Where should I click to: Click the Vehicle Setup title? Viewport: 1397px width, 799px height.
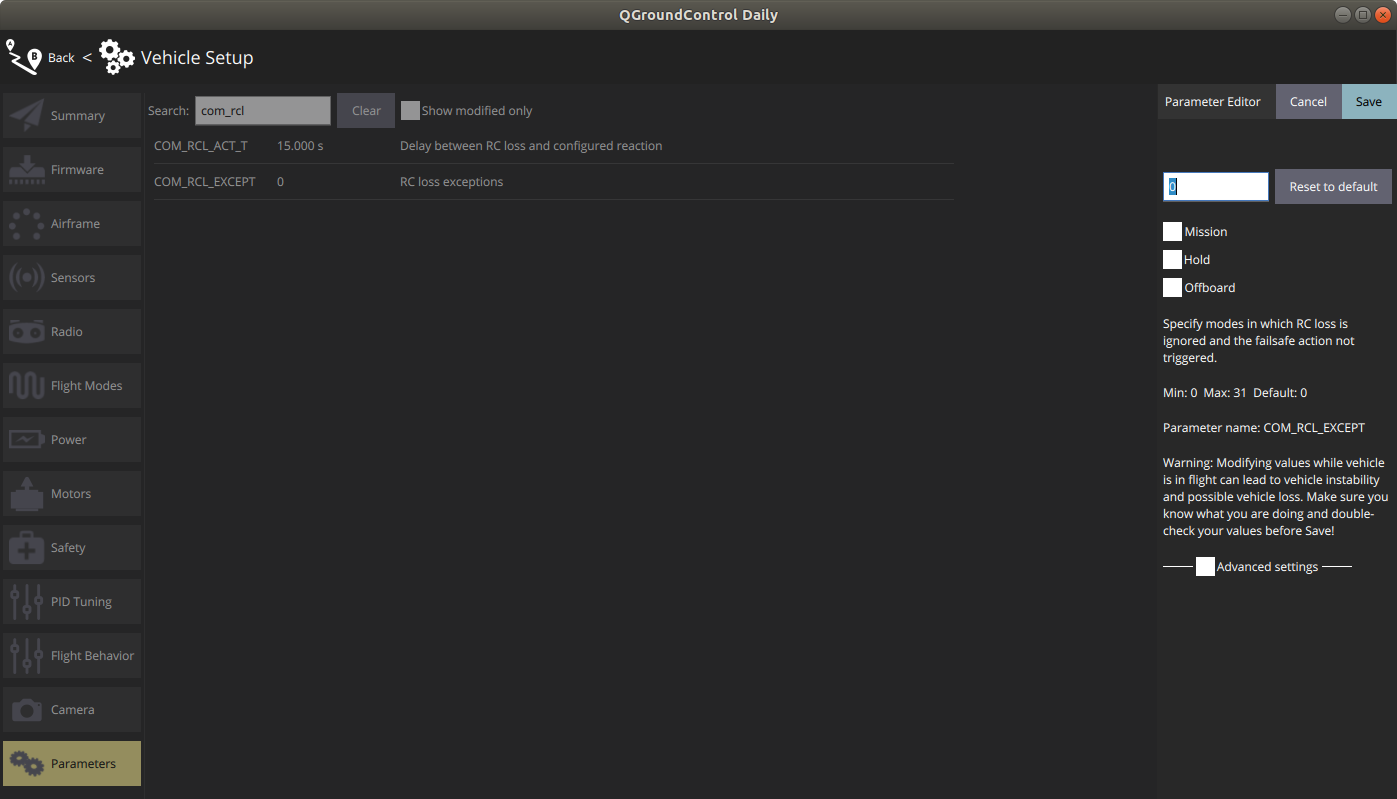(197, 58)
